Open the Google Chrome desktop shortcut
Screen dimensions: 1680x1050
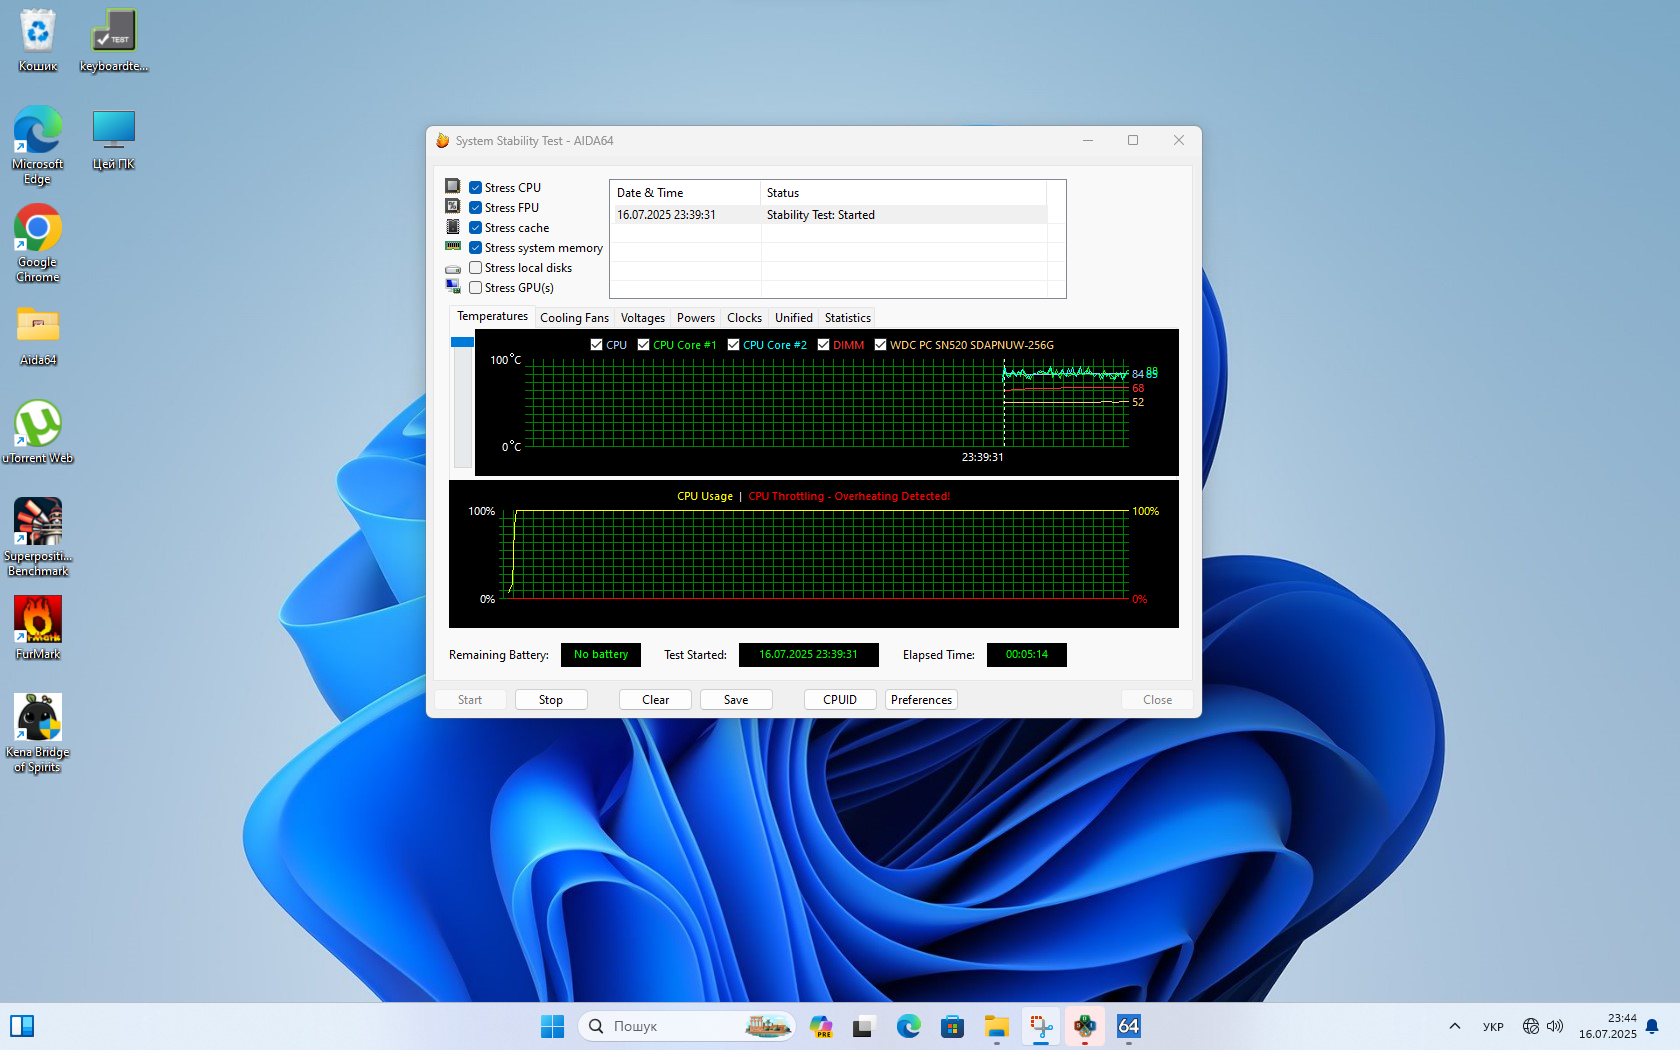(x=38, y=229)
